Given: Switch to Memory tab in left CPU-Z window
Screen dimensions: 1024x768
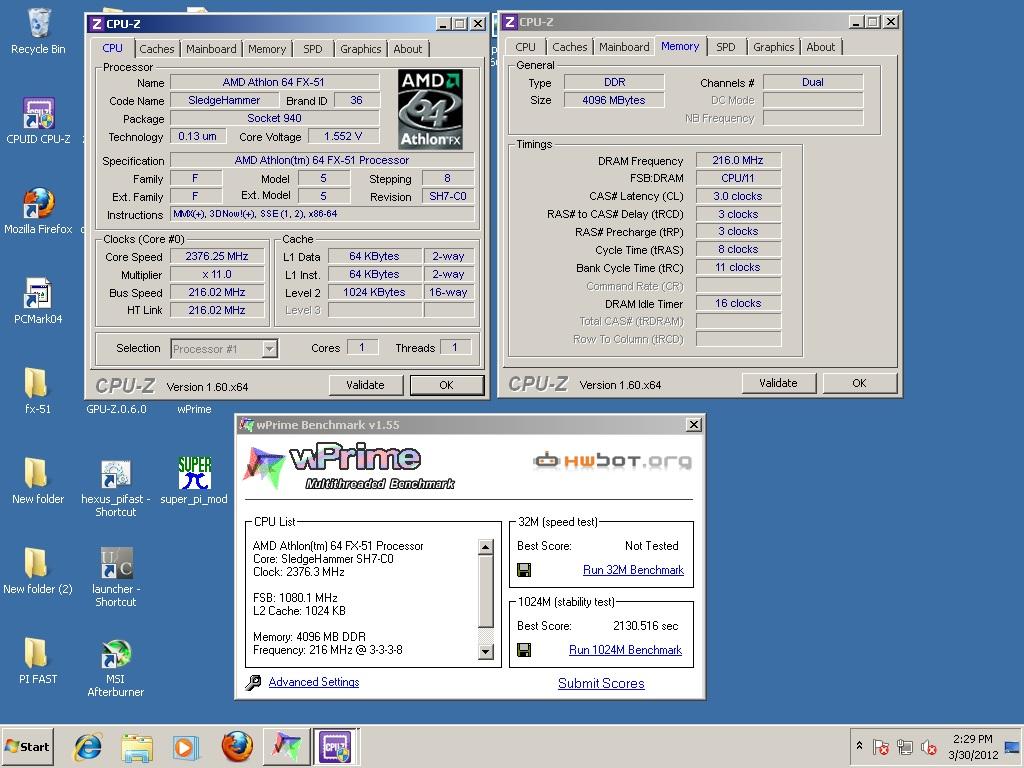Looking at the screenshot, I should coord(266,49).
